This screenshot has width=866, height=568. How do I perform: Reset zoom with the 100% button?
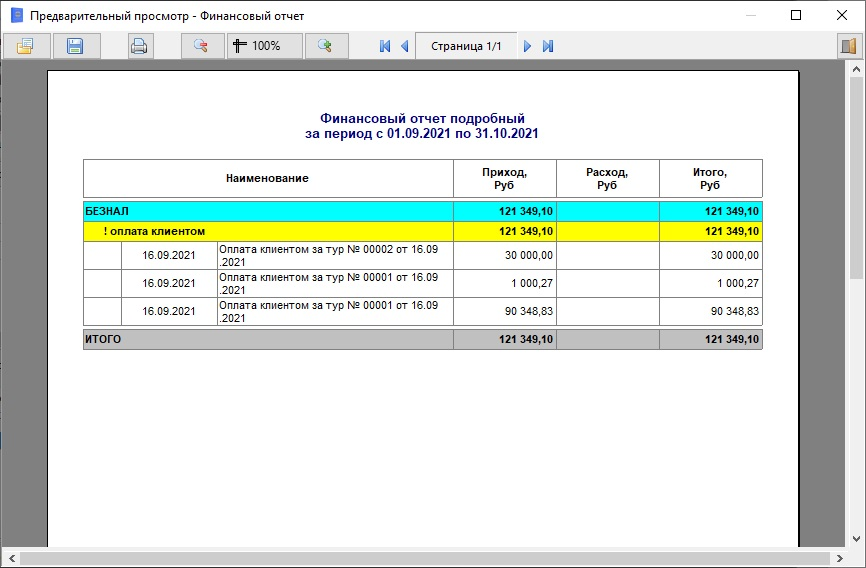(256, 46)
